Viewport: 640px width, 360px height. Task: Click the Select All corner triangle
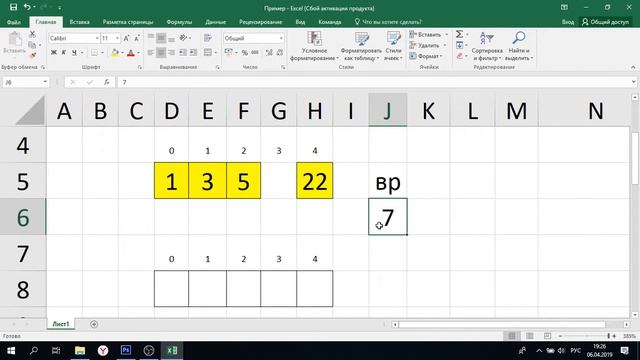(30, 110)
